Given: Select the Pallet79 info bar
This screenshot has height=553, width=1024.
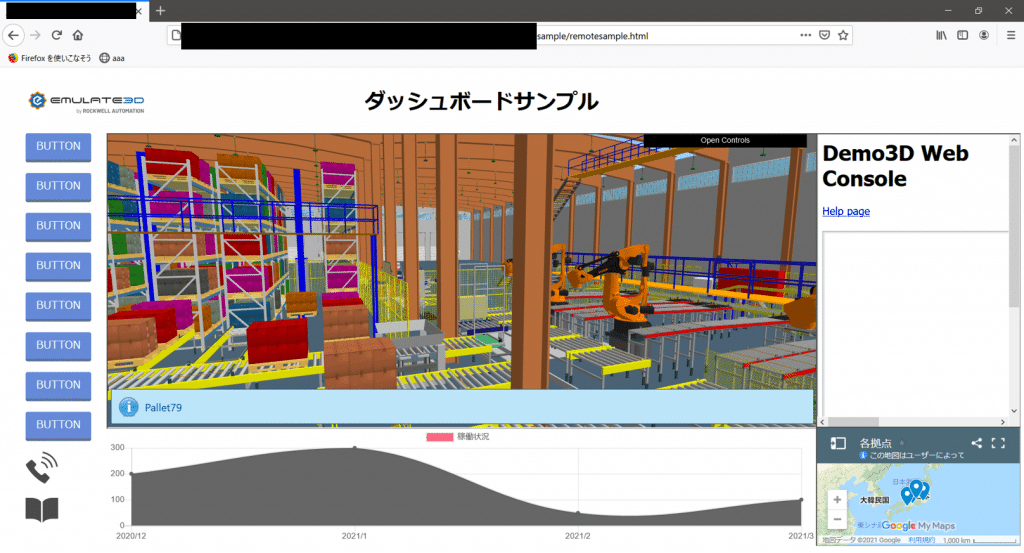Looking at the screenshot, I should 462,407.
